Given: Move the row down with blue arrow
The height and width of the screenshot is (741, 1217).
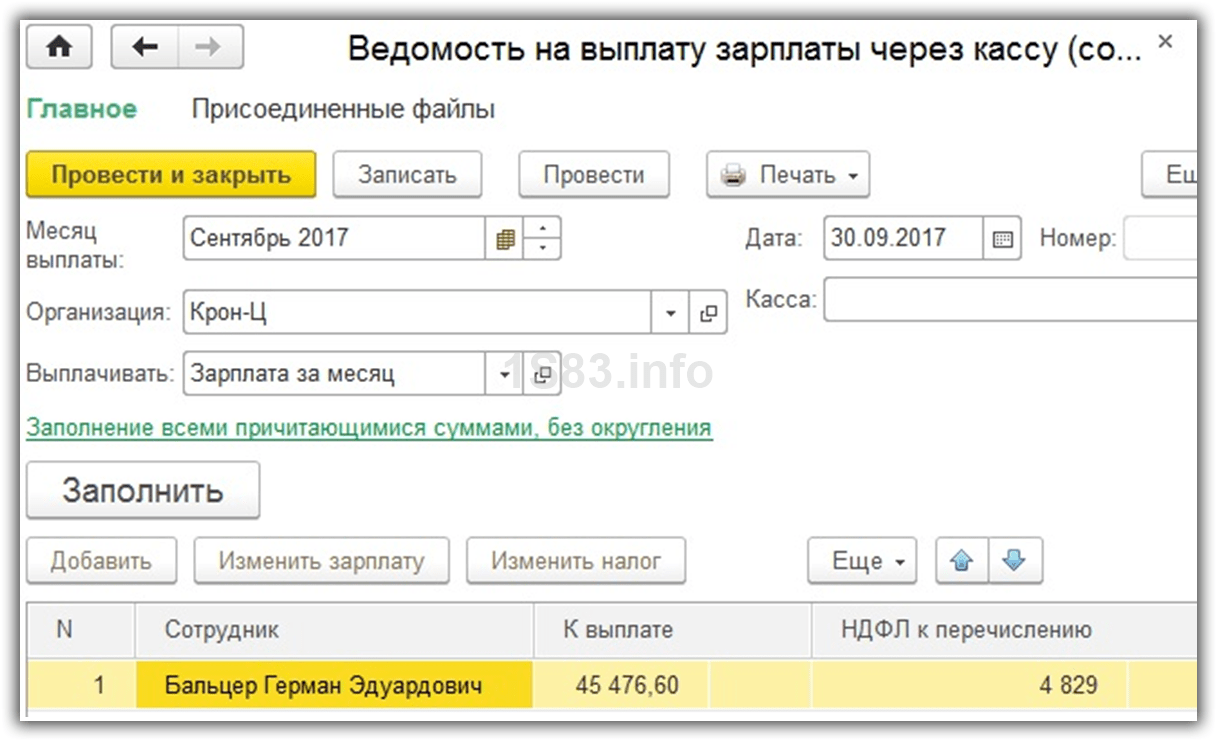Looking at the screenshot, I should (1015, 561).
